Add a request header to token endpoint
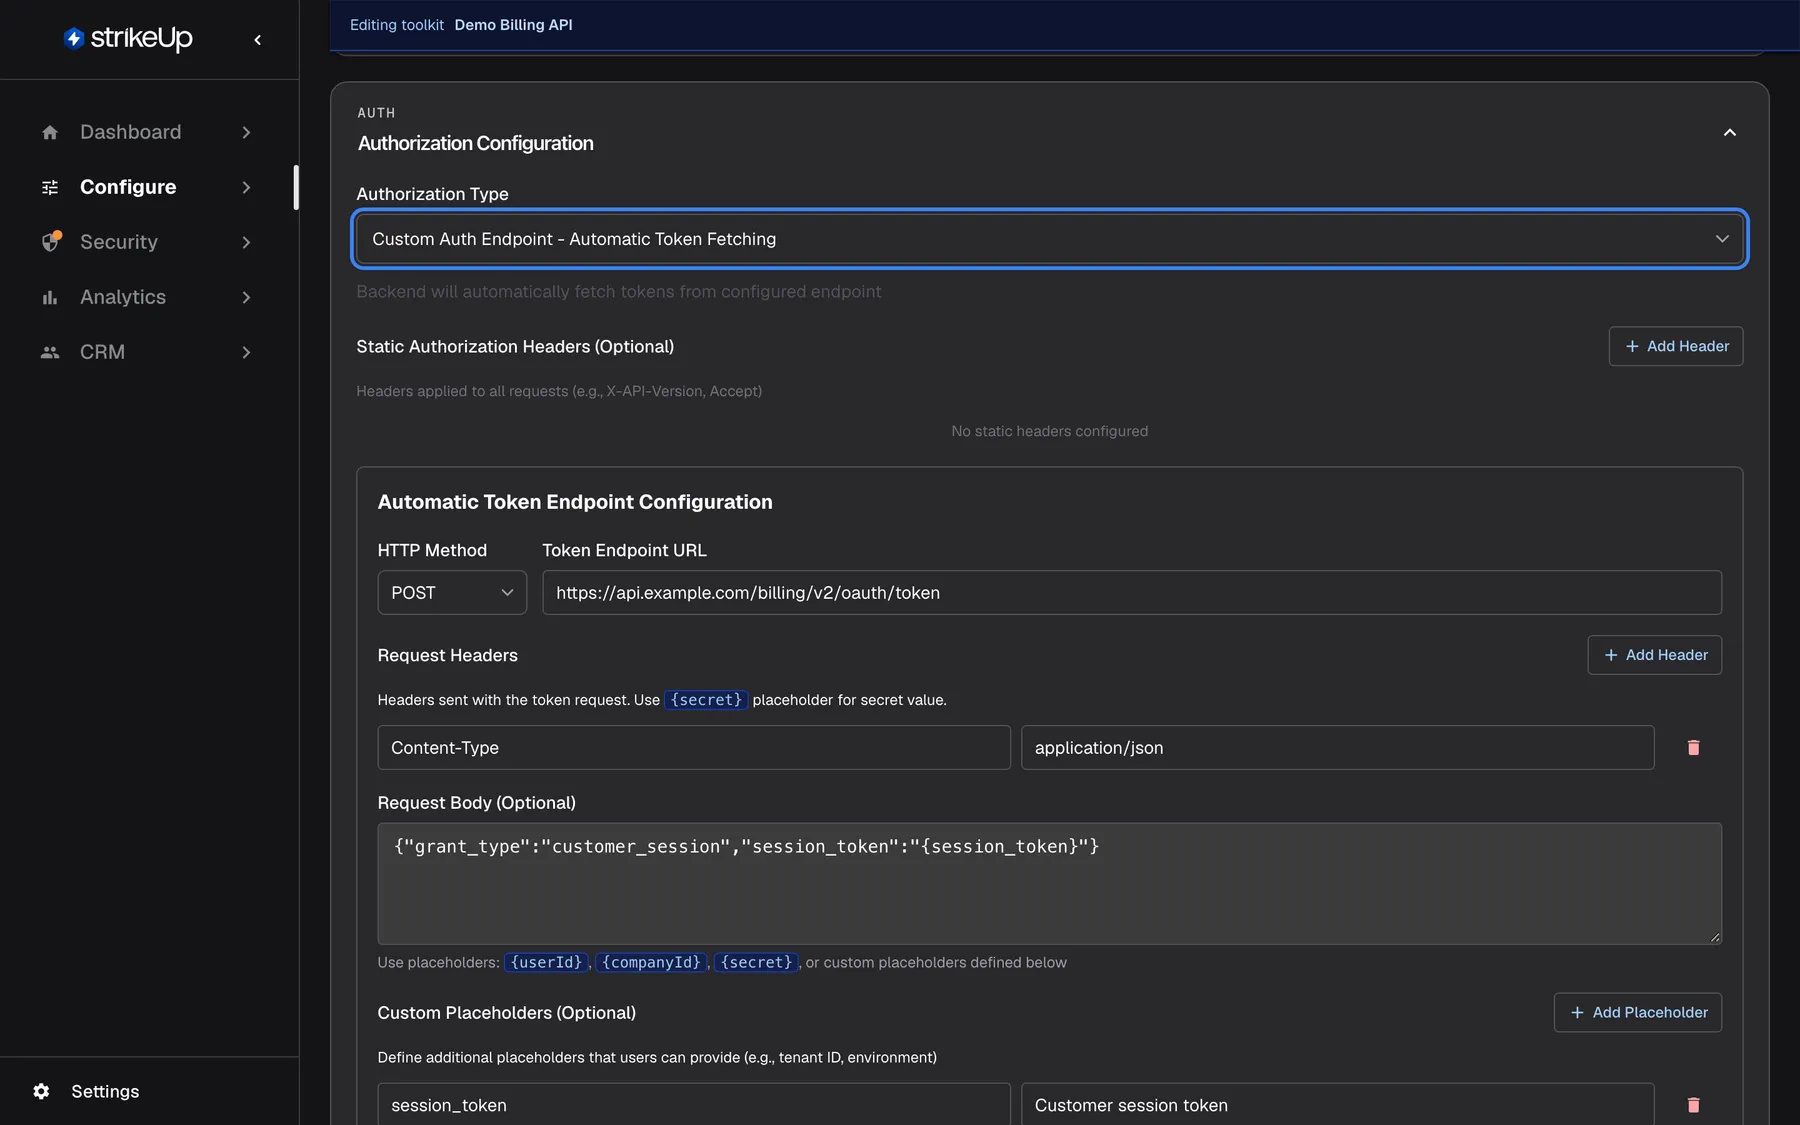This screenshot has width=1800, height=1125. (1655, 655)
